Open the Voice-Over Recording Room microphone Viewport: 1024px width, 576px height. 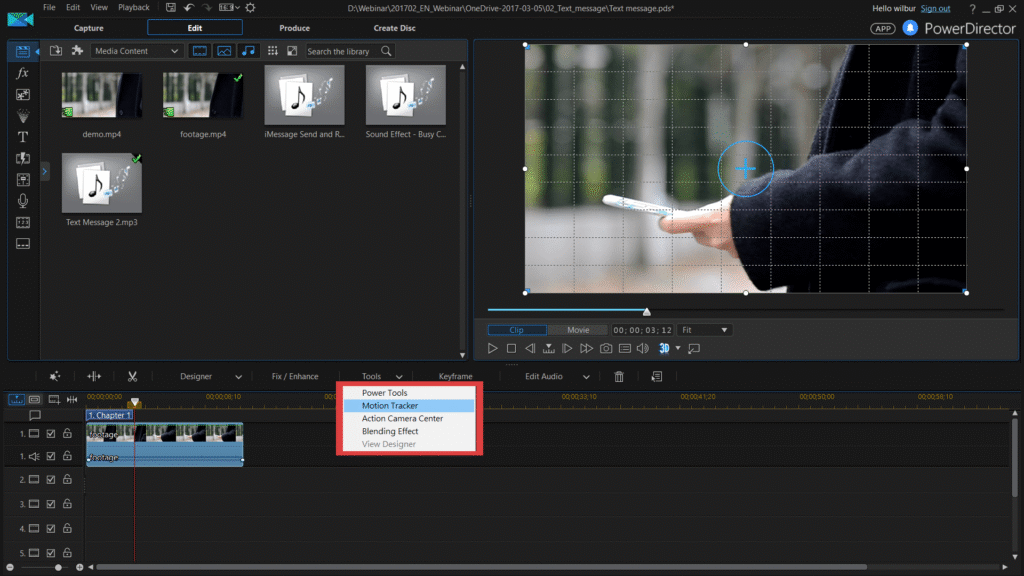click(23, 201)
